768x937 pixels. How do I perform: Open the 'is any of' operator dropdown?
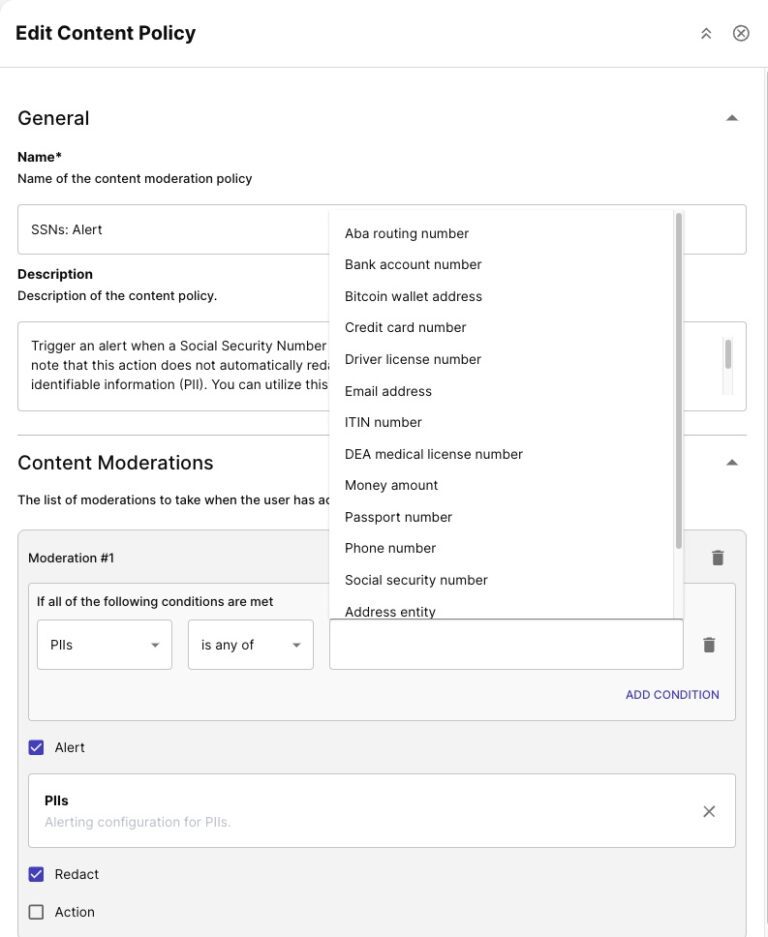pos(250,645)
